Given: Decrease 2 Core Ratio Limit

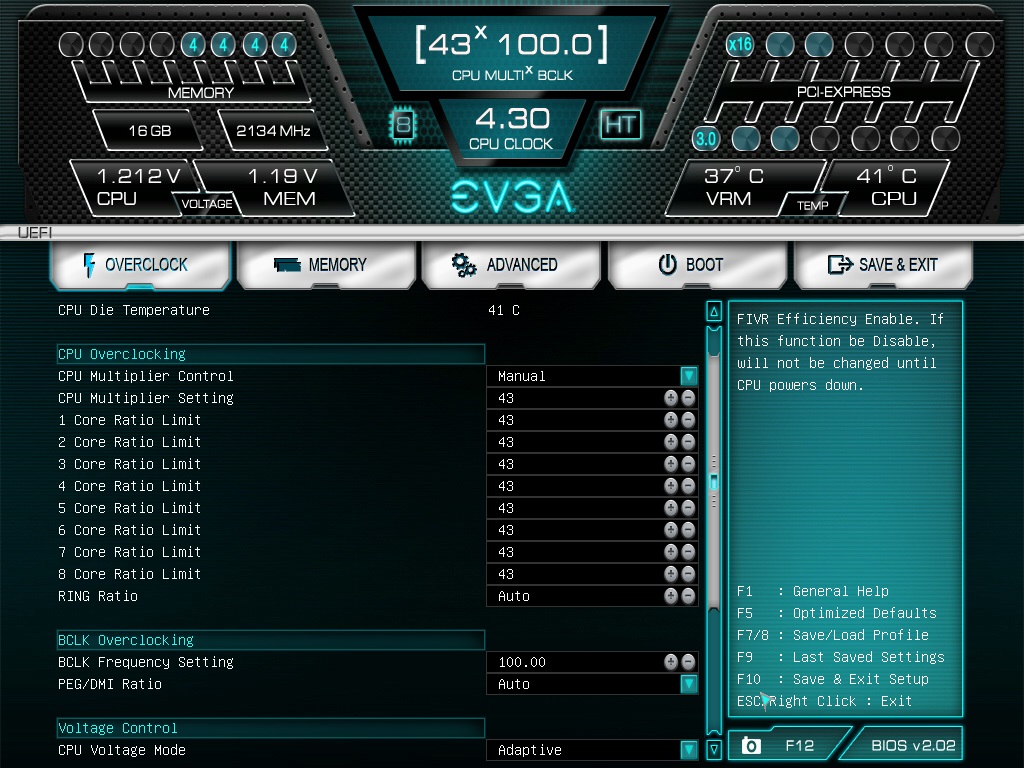Looking at the screenshot, I should pos(688,442).
